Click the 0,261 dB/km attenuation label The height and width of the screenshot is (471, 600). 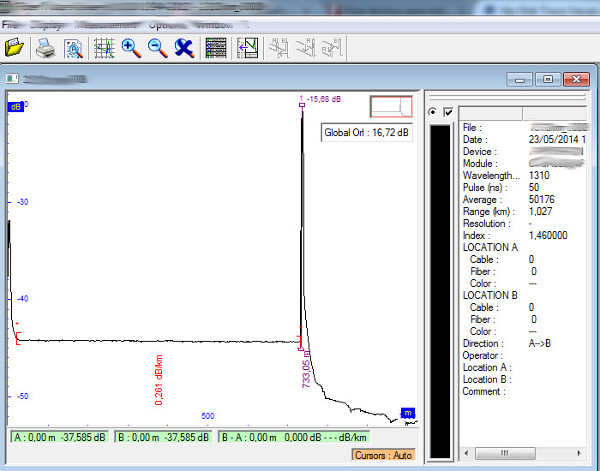click(x=159, y=380)
